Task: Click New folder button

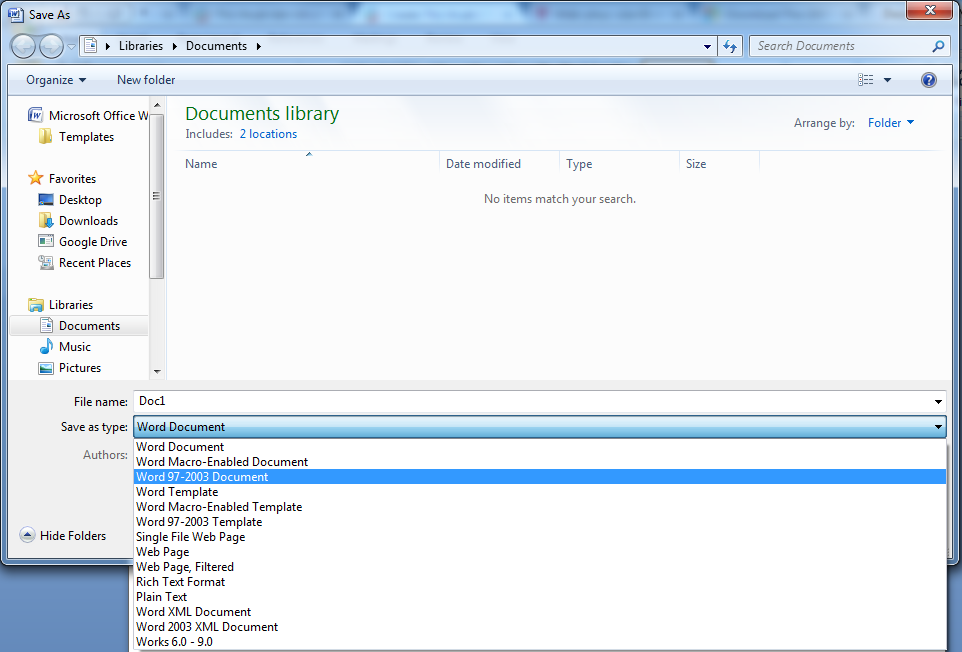Action: pos(146,80)
